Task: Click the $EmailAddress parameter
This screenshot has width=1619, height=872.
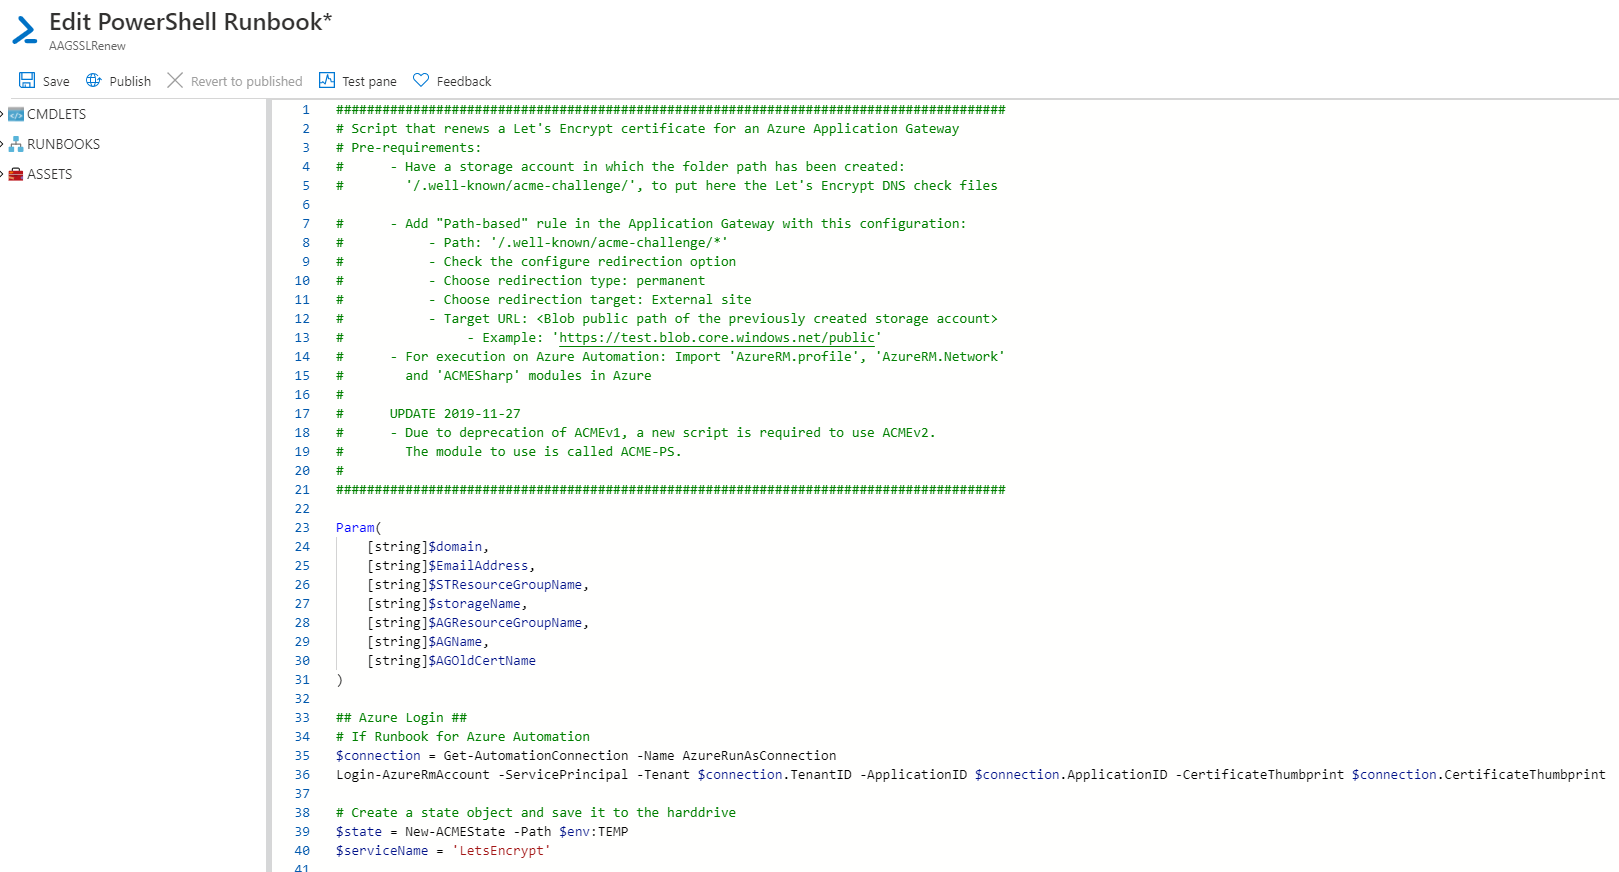Action: point(478,566)
